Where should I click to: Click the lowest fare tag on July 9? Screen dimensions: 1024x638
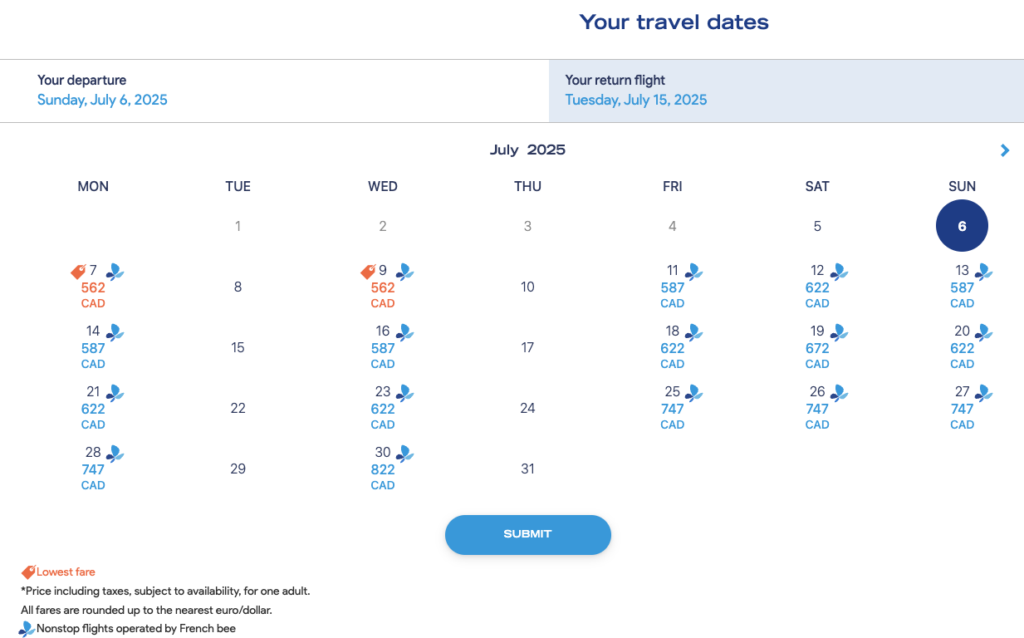pyautogui.click(x=368, y=272)
